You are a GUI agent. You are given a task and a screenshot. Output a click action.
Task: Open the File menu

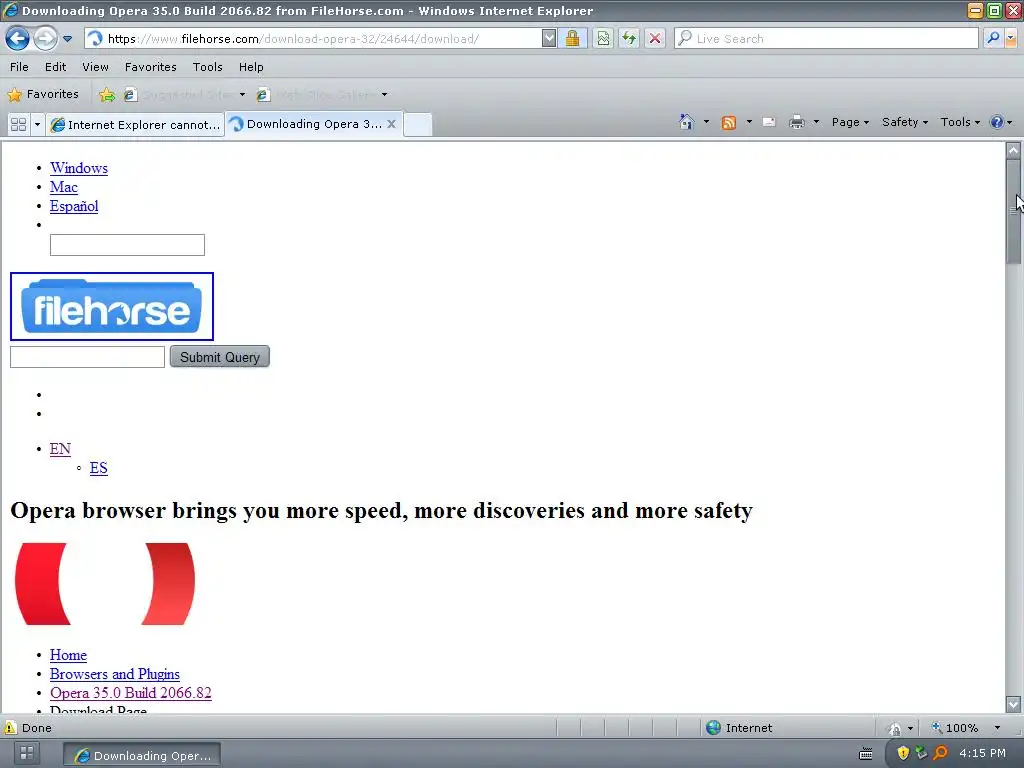[x=19, y=67]
